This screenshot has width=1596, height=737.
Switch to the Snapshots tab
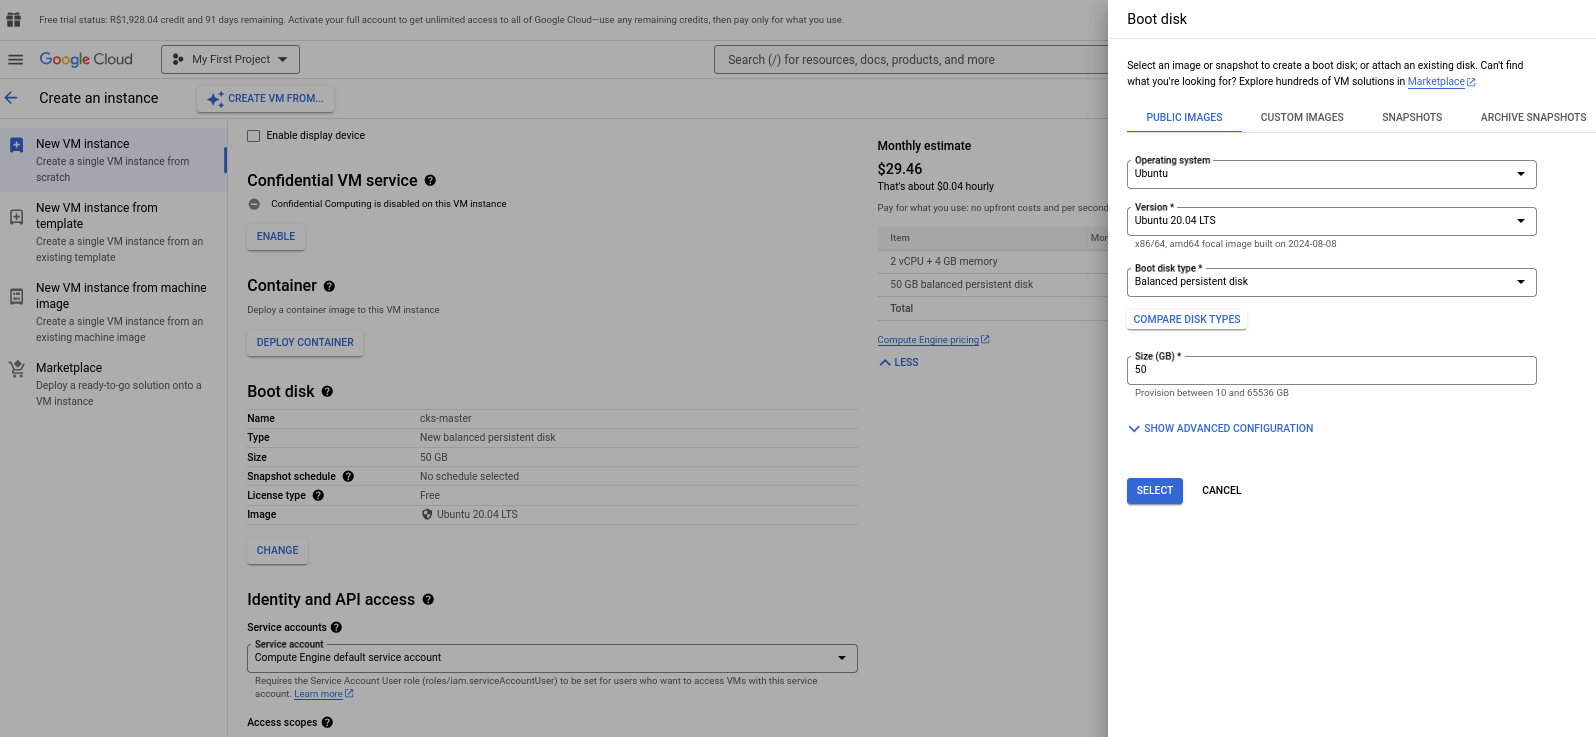pyautogui.click(x=1411, y=118)
